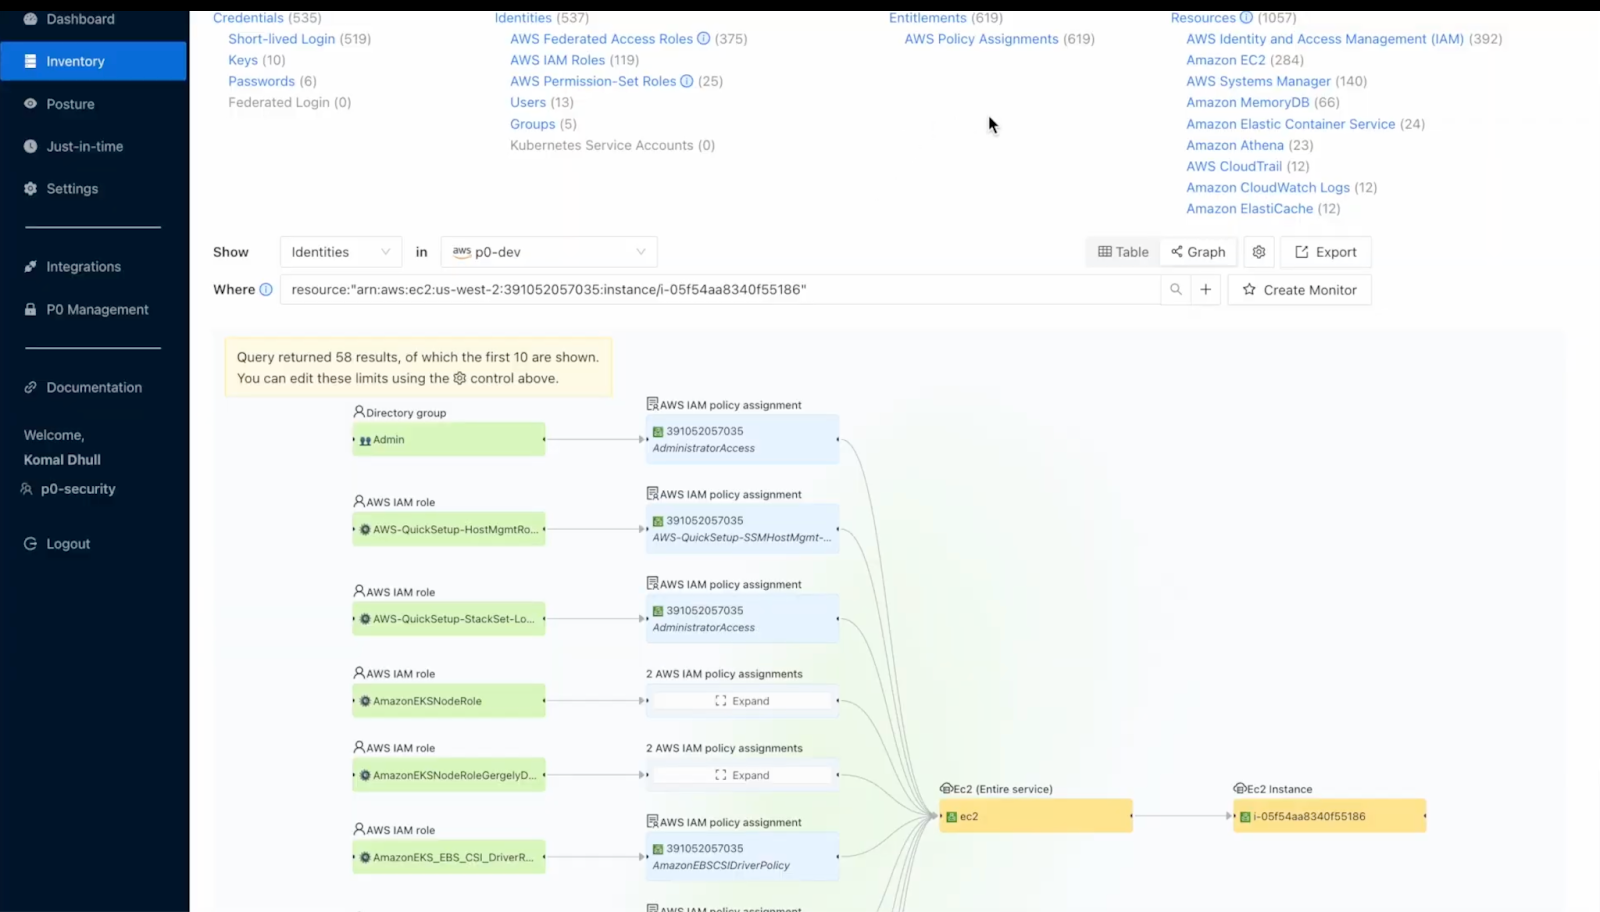Select AmazonEKSNodeRole node
This screenshot has height=912, width=1600.
tap(449, 701)
